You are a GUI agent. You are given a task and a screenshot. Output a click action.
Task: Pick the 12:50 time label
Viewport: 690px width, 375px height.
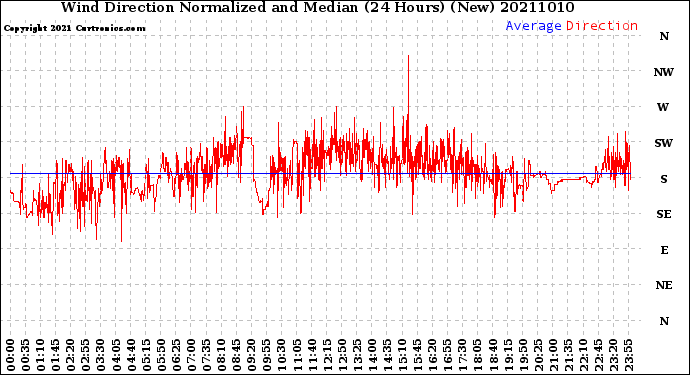pos(342,355)
